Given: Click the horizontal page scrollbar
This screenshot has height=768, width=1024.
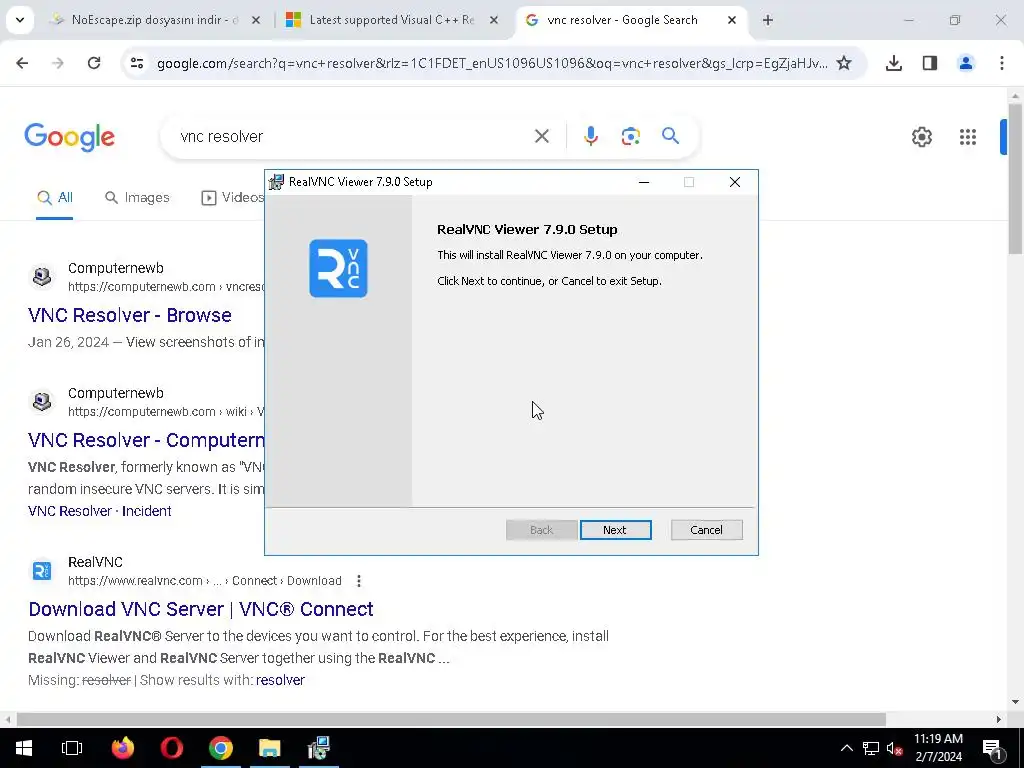Looking at the screenshot, I should pyautogui.click(x=451, y=719).
